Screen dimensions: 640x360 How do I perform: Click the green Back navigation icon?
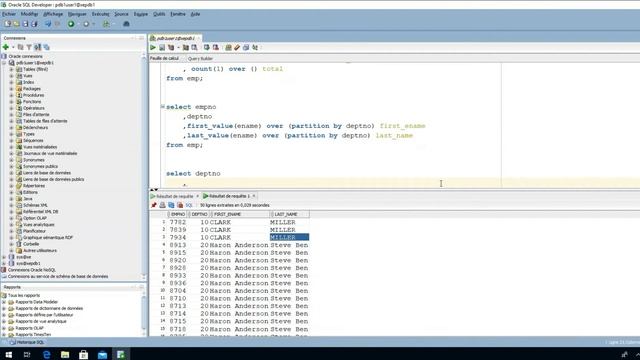tap(71, 24)
